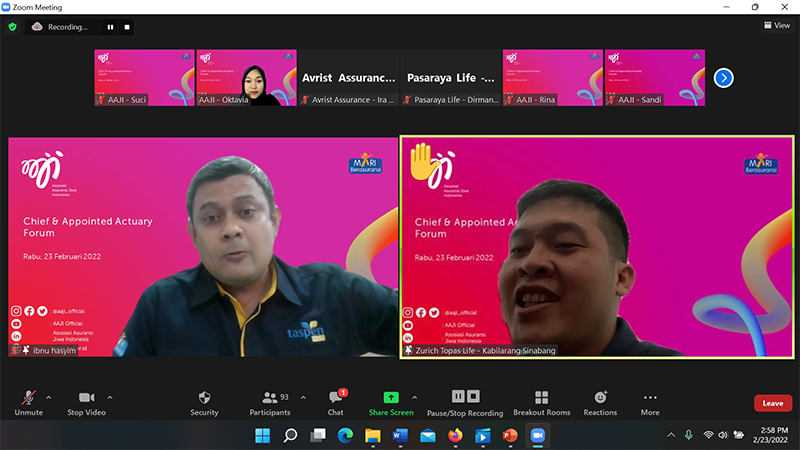Open the View layout menu
Viewport: 800px width, 450px height.
coord(777,25)
